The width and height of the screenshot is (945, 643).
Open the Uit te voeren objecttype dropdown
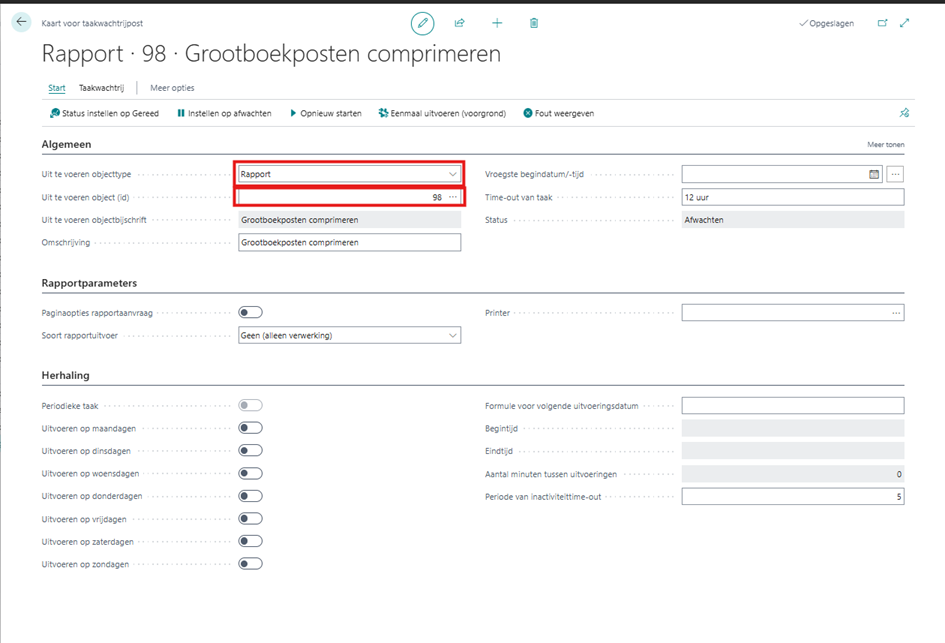point(452,174)
